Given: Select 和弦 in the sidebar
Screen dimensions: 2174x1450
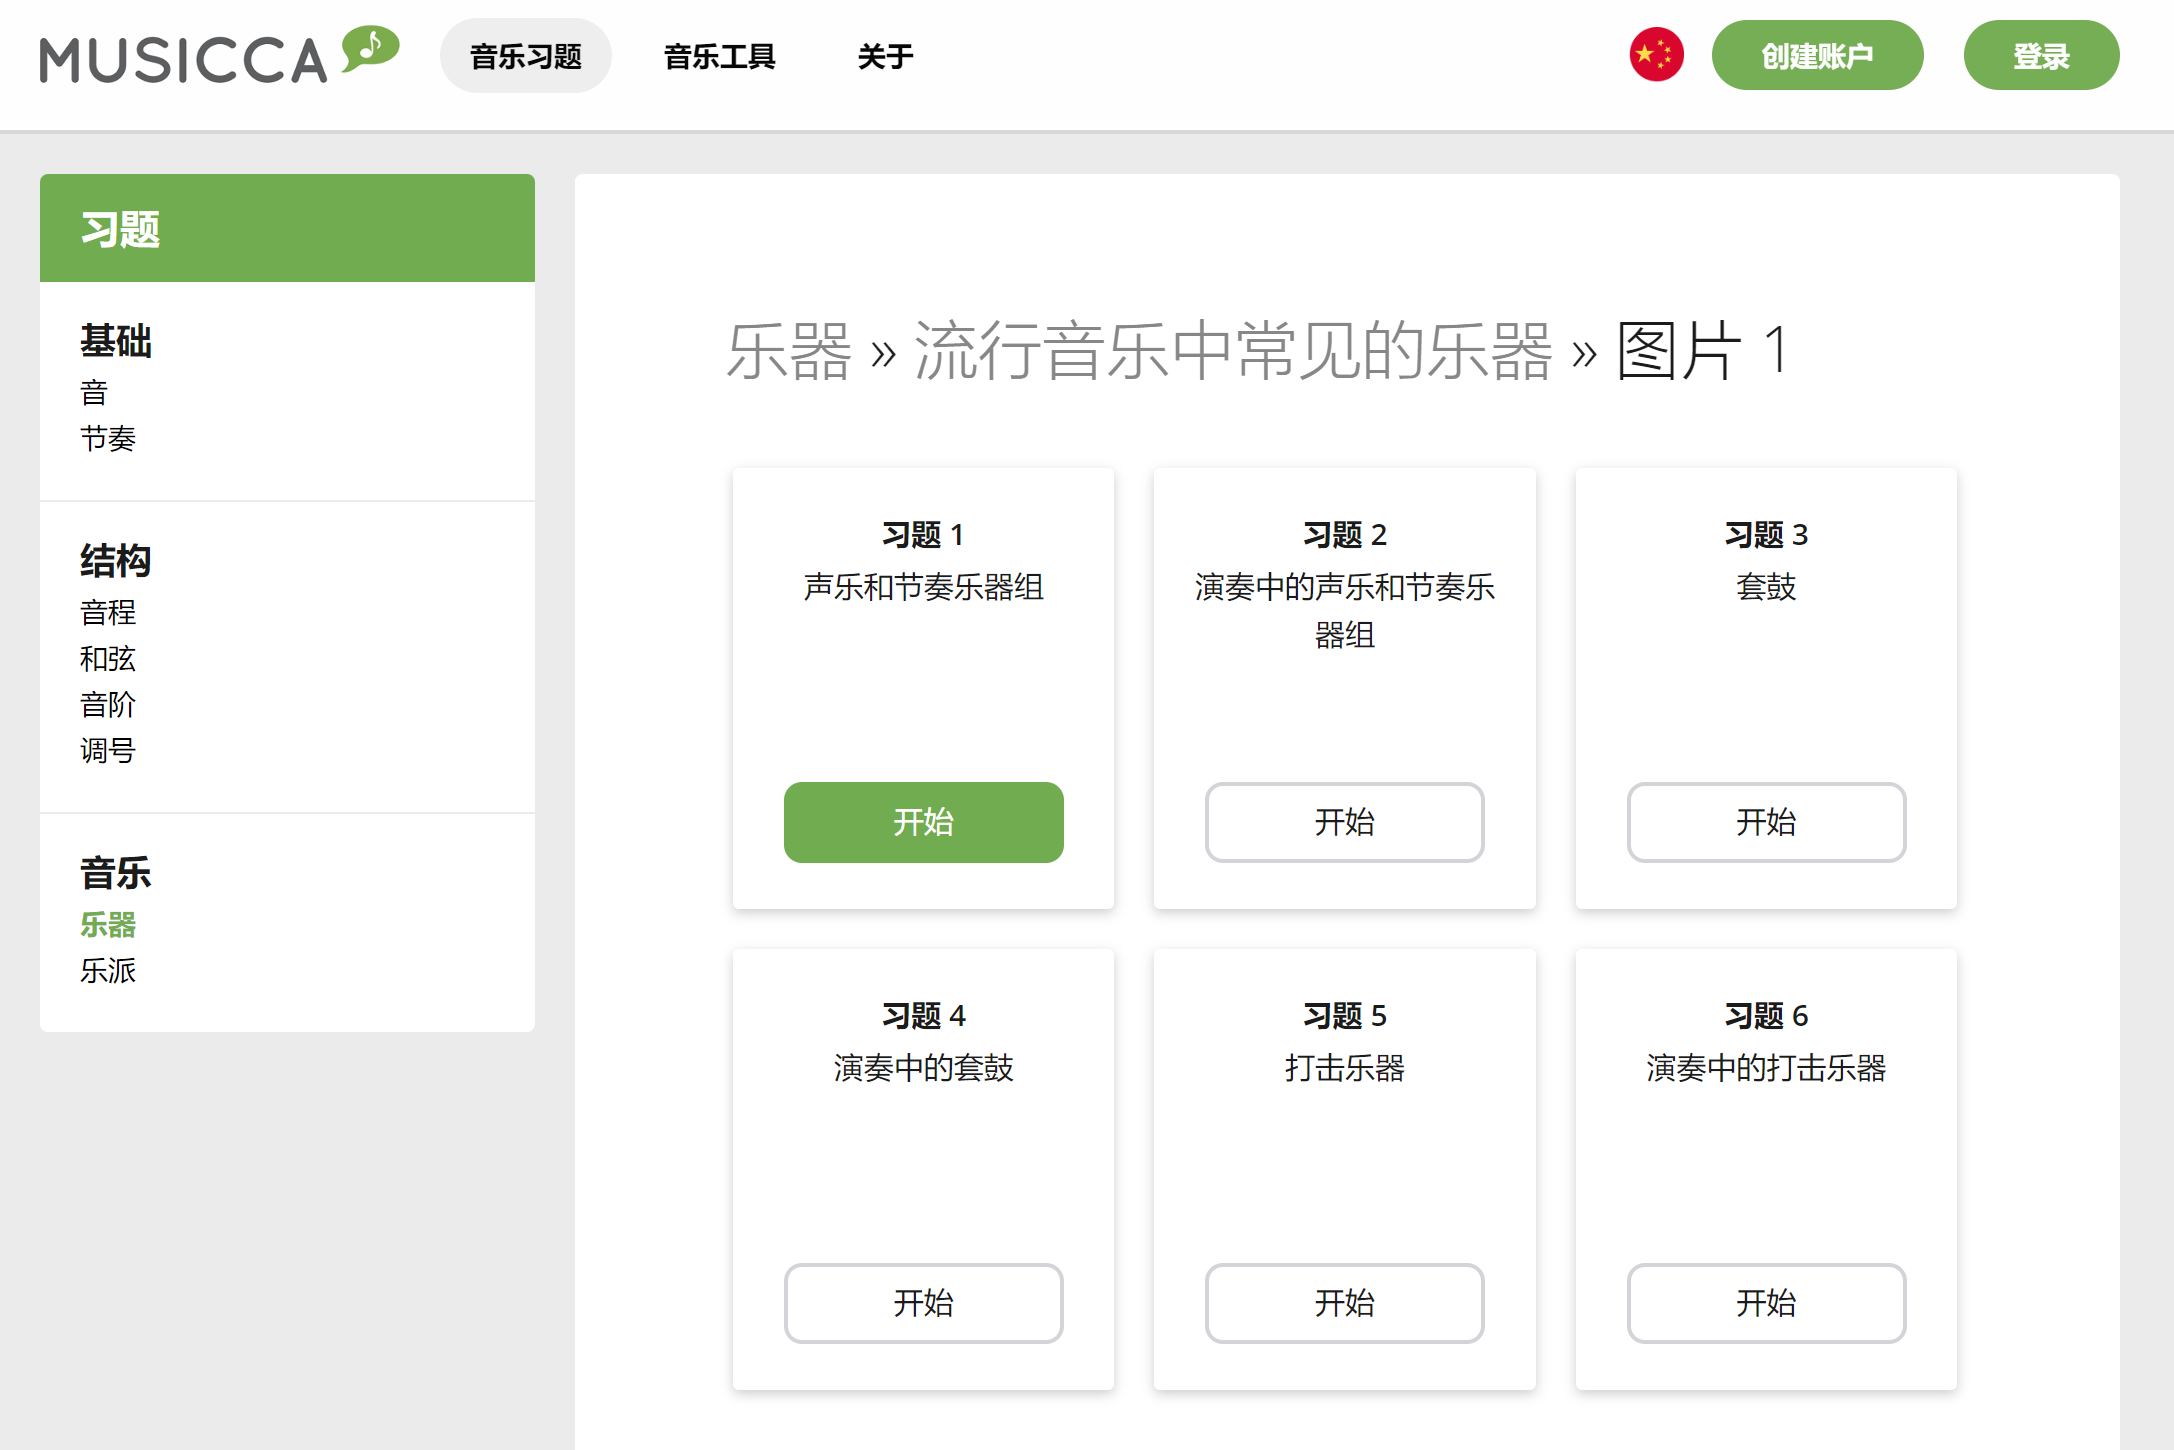Looking at the screenshot, I should [x=108, y=659].
